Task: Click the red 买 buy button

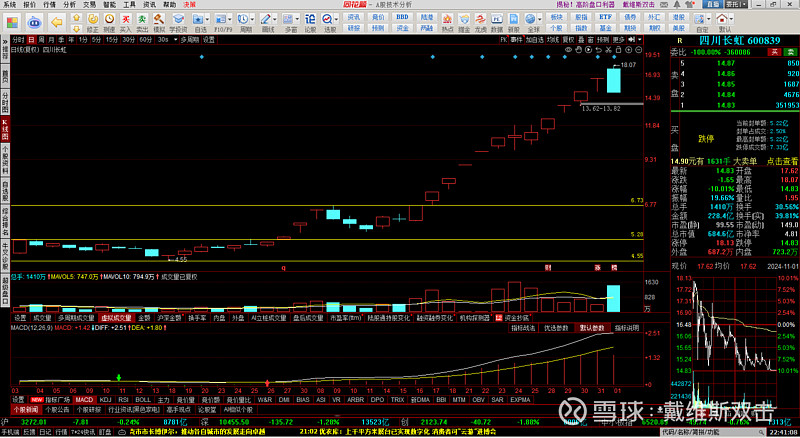Action: pos(775,52)
